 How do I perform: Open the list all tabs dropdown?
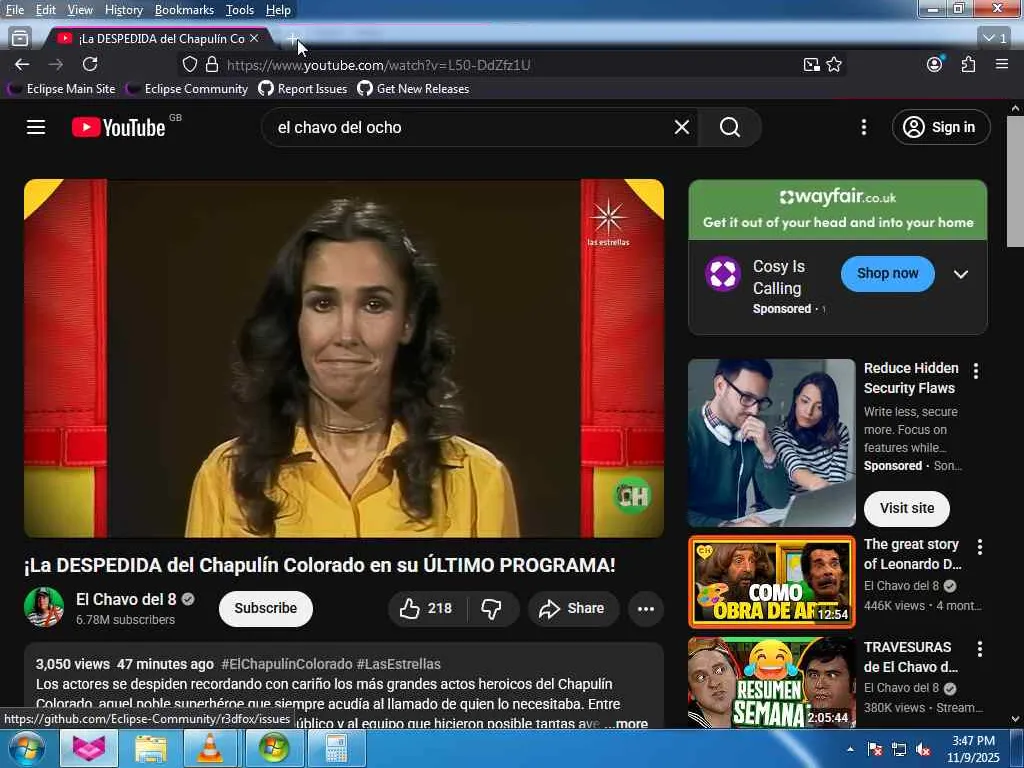coord(995,38)
